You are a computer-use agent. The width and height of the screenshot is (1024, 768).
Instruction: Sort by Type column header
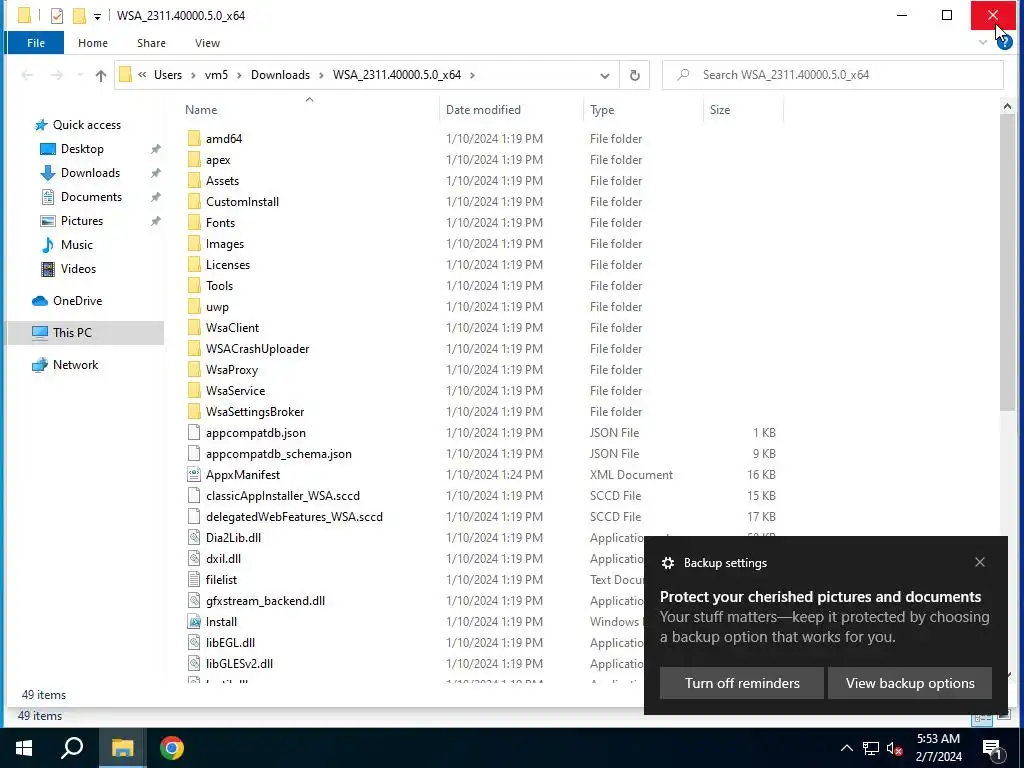pyautogui.click(x=643, y=110)
